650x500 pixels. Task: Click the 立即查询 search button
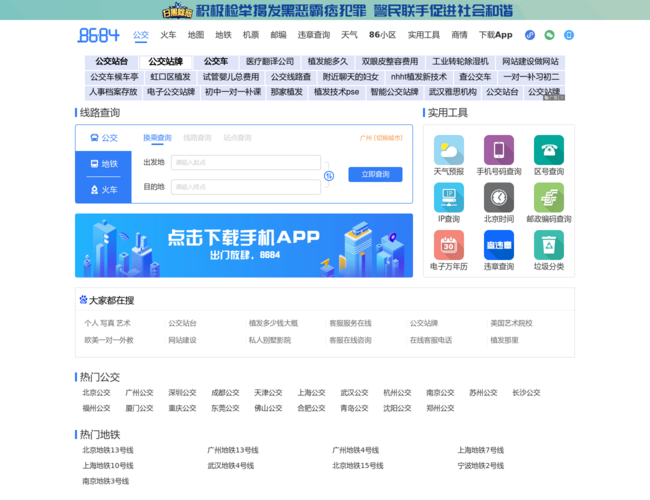(x=375, y=174)
